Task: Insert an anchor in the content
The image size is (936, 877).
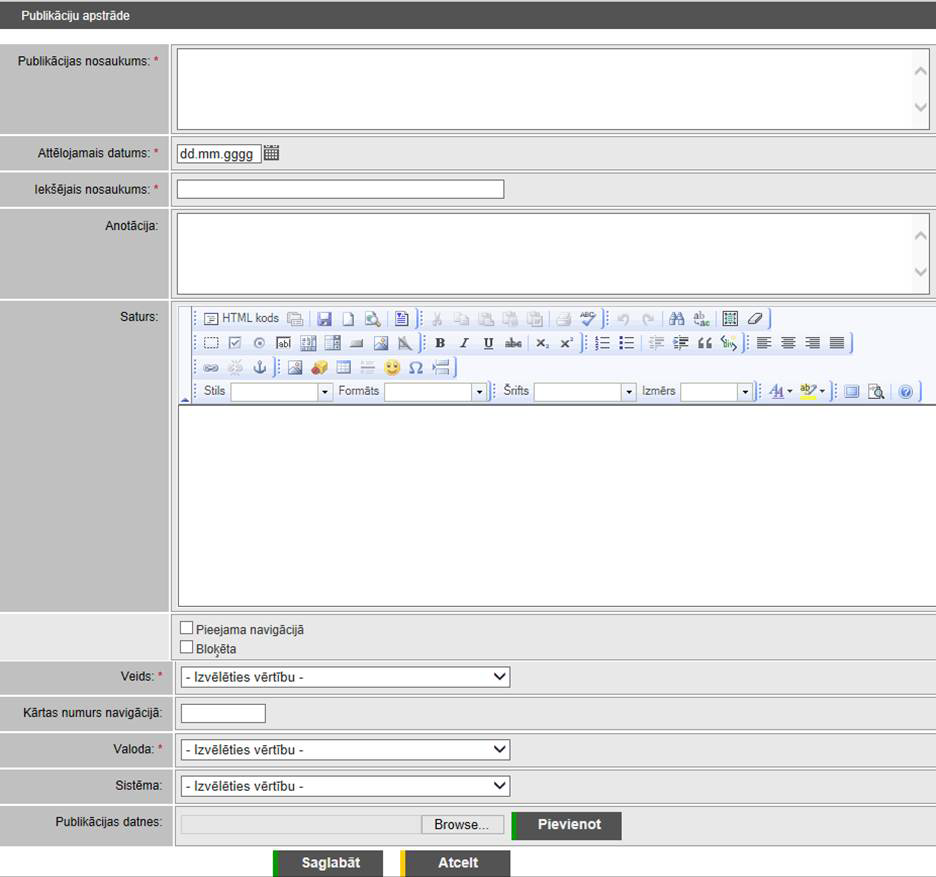Action: tap(259, 367)
